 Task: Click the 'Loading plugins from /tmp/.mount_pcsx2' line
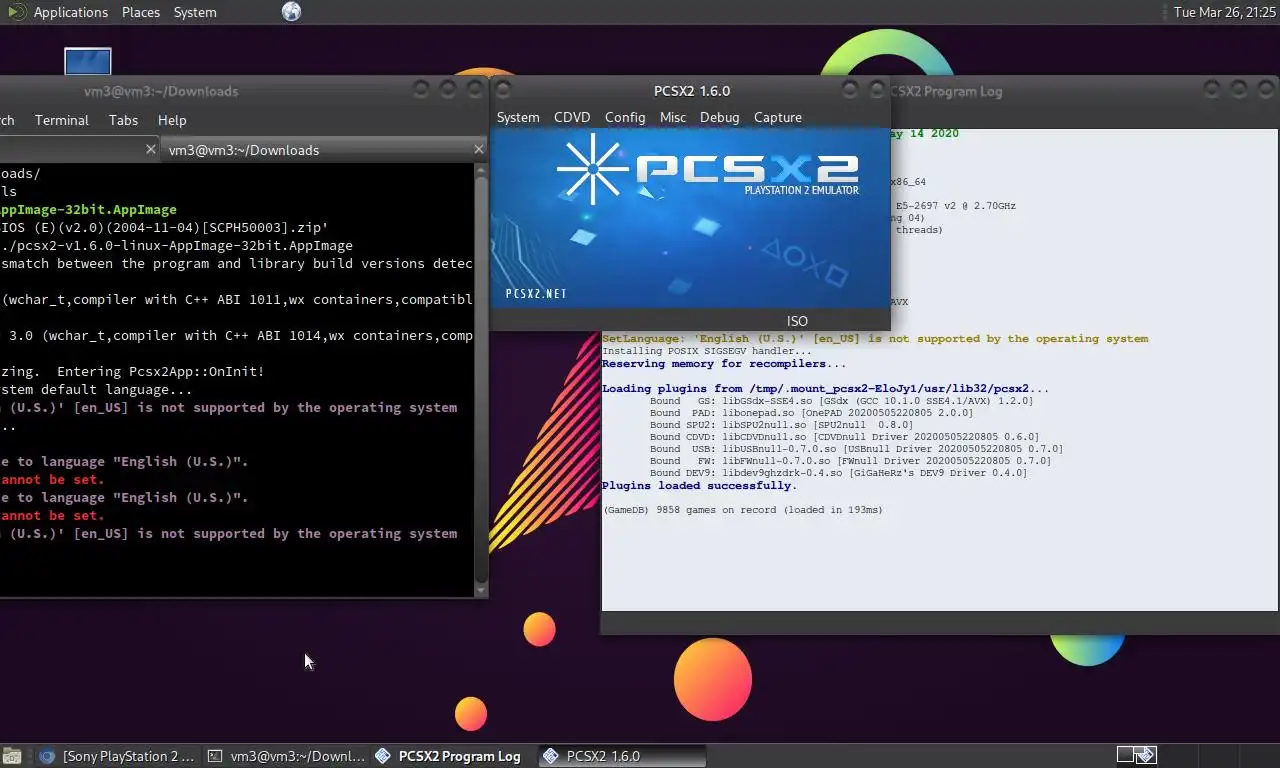pyautogui.click(x=826, y=389)
